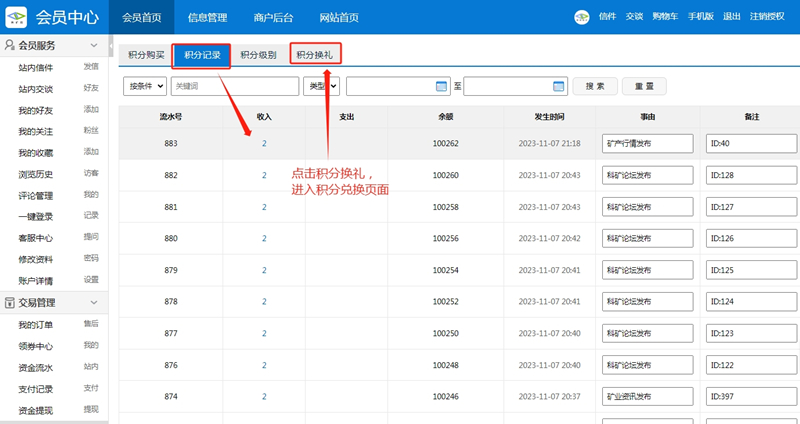Open the 按条件 dropdown

144,86
